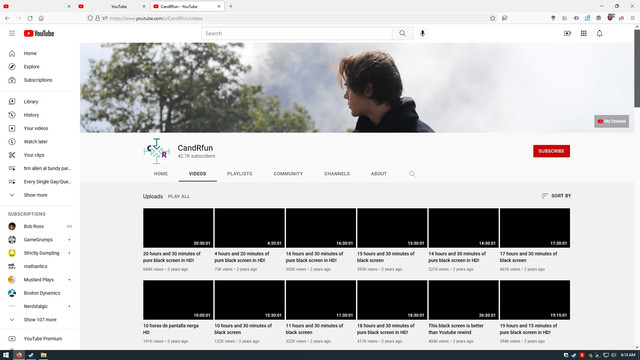The height and width of the screenshot is (360, 640).
Task: Switch to the channel Home tab
Action: (x=161, y=174)
